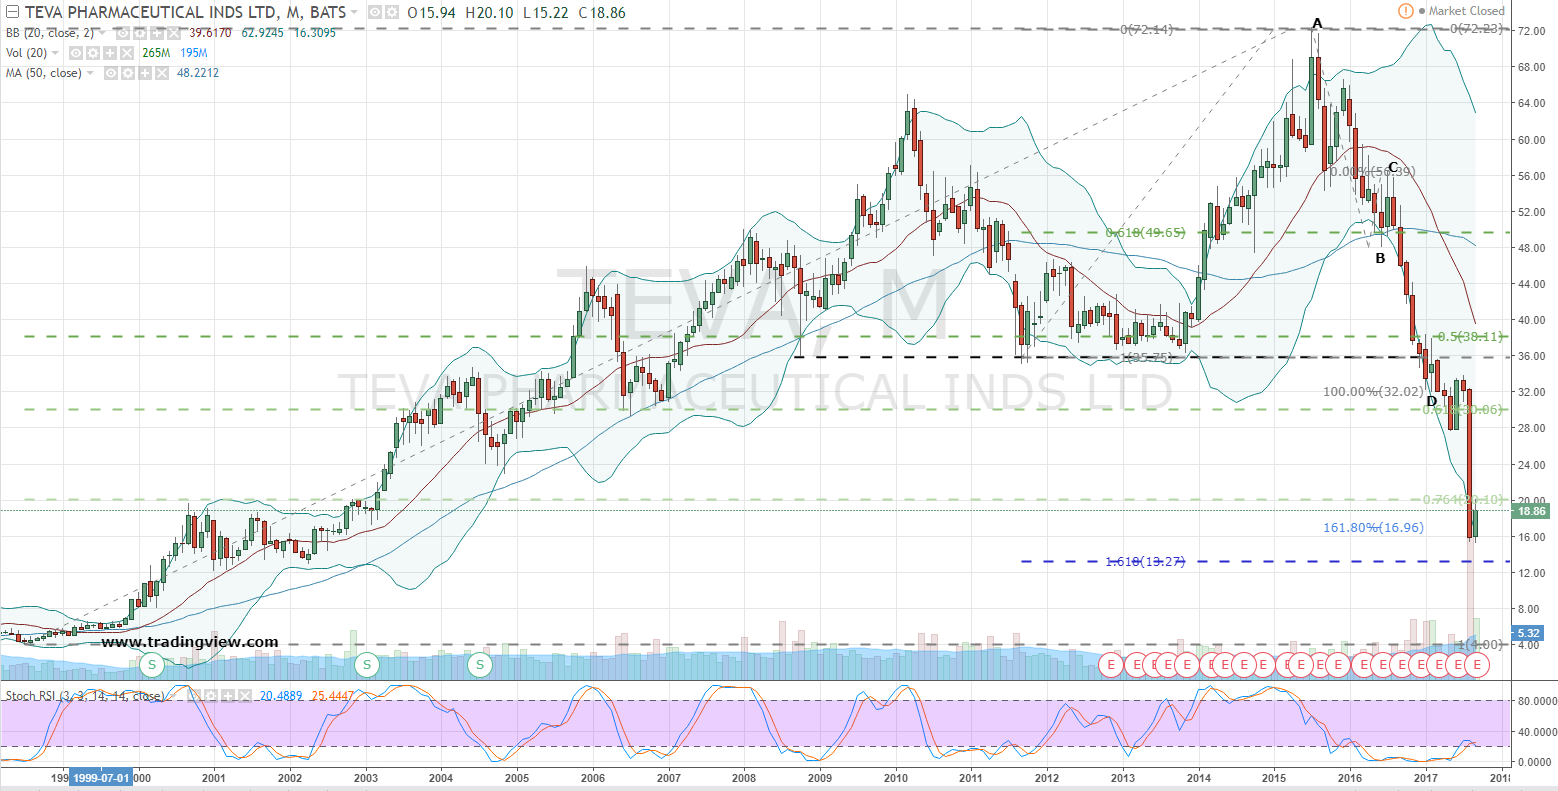Click the BB (20, close, 2) label
Screen dimensions: 1558x791
50,32
